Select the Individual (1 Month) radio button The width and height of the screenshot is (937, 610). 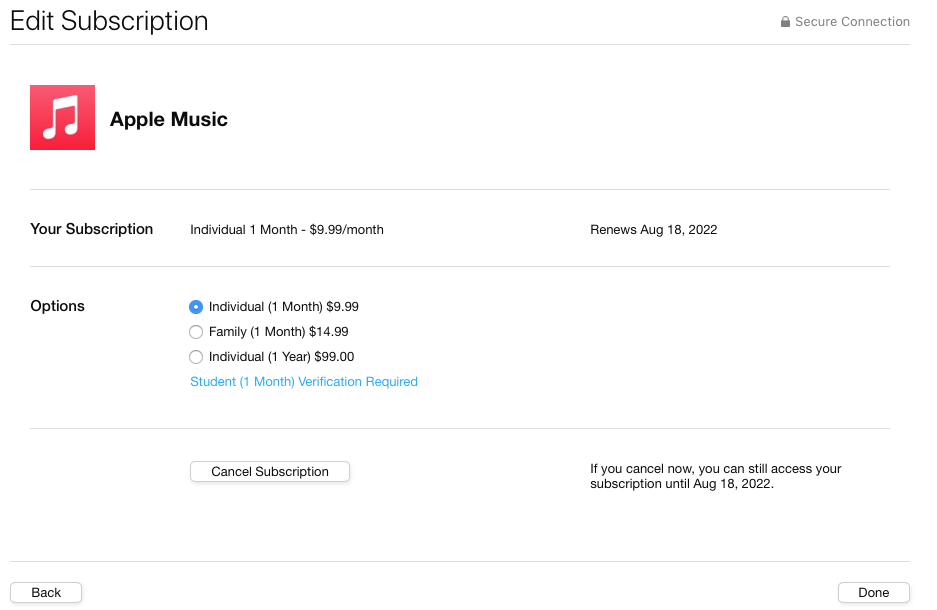point(196,307)
